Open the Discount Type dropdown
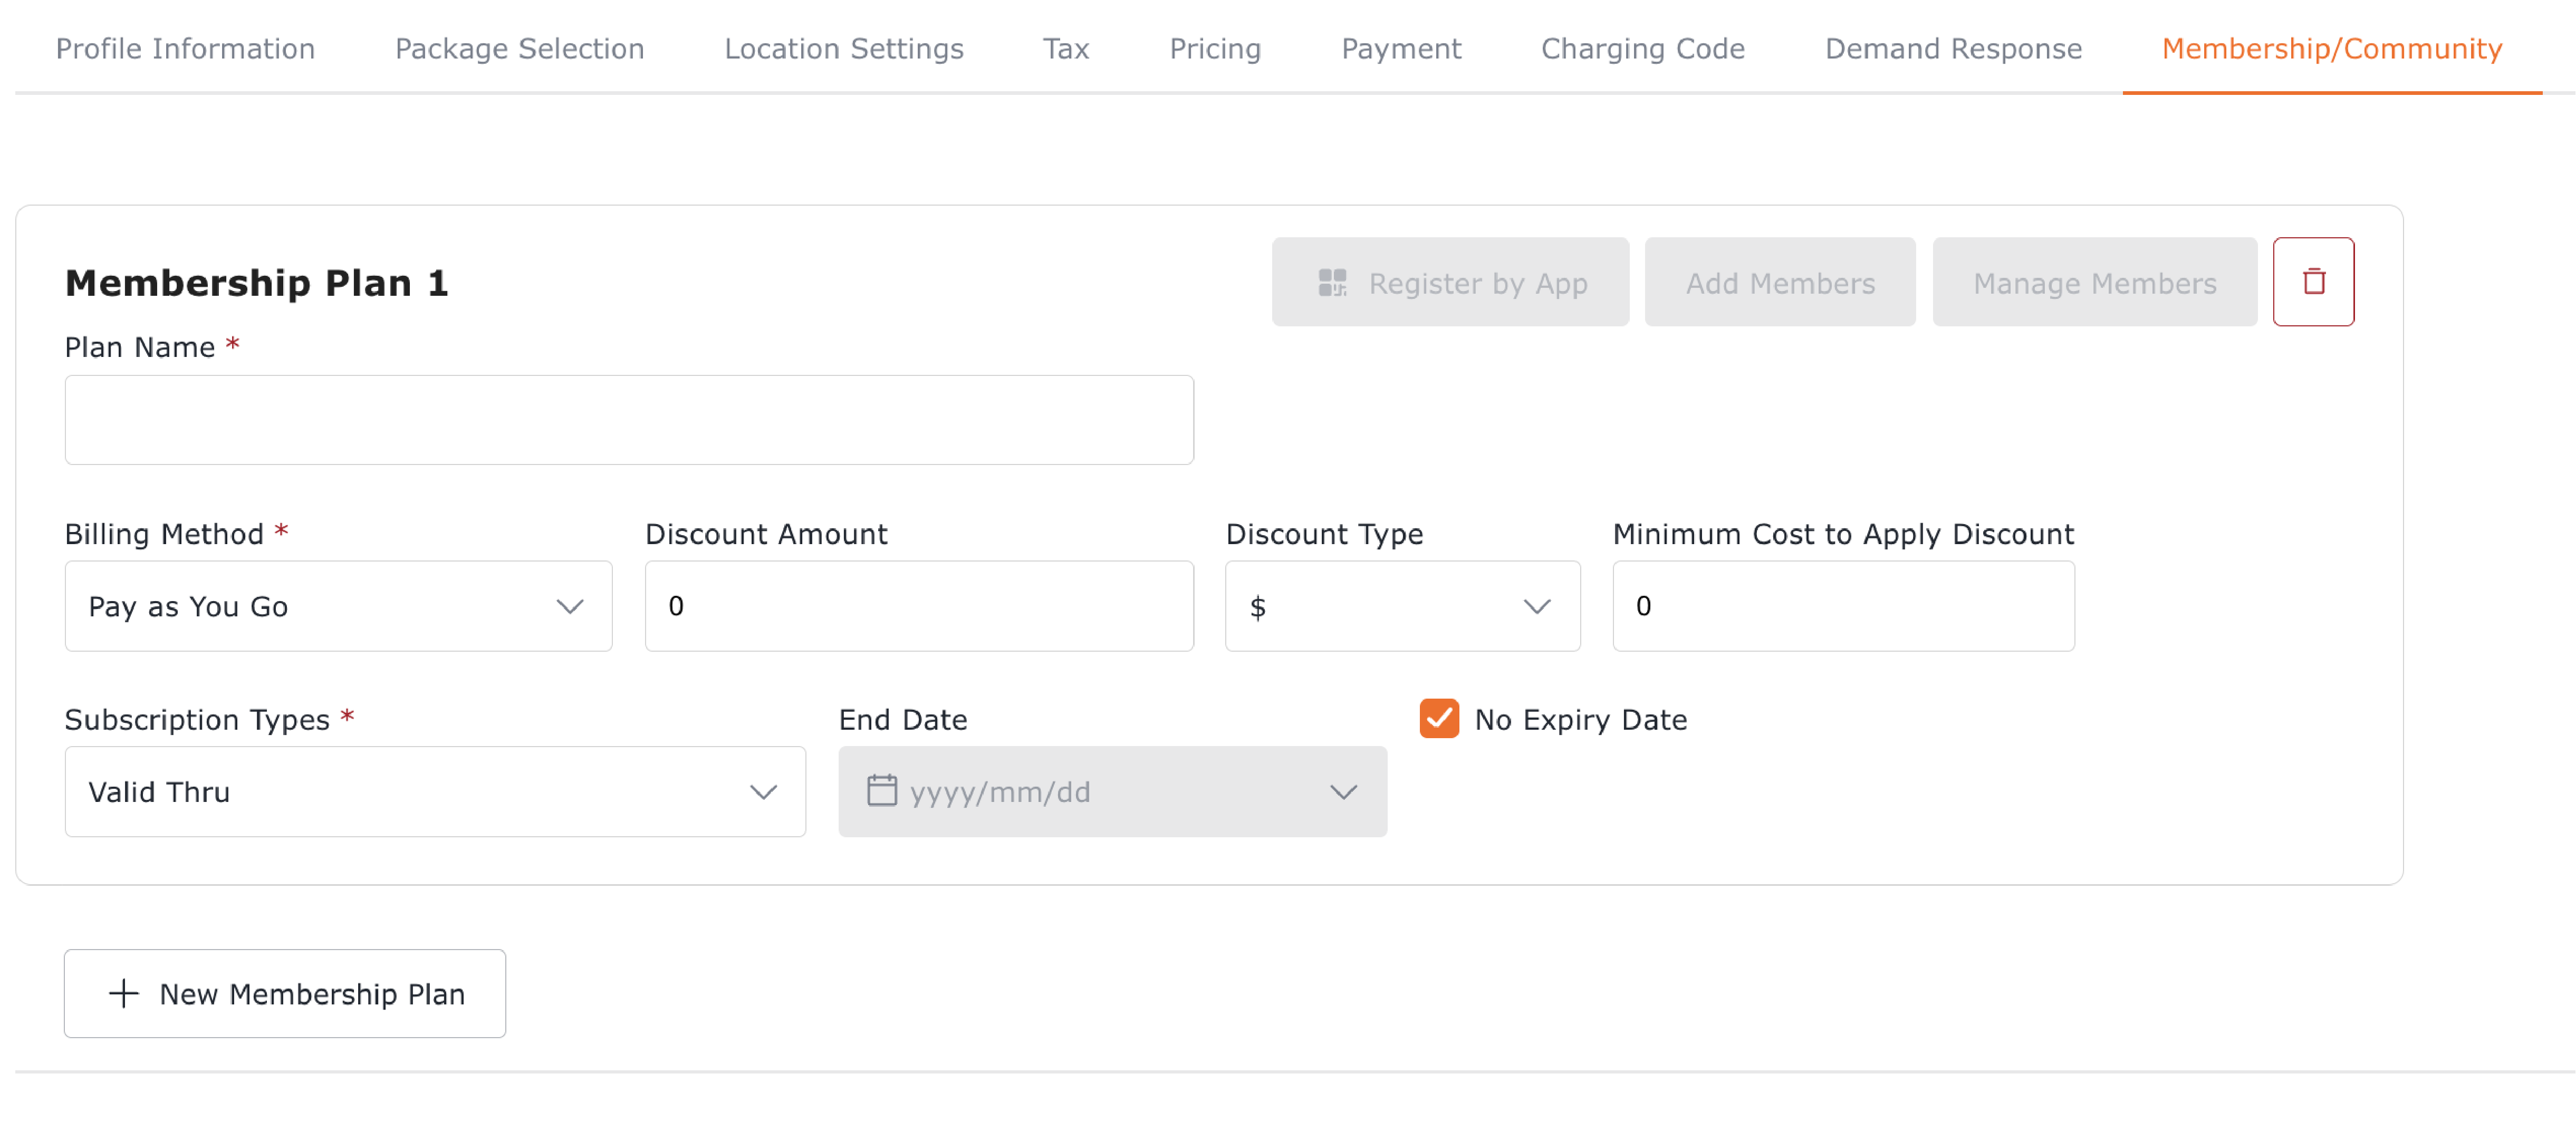 click(x=1402, y=606)
